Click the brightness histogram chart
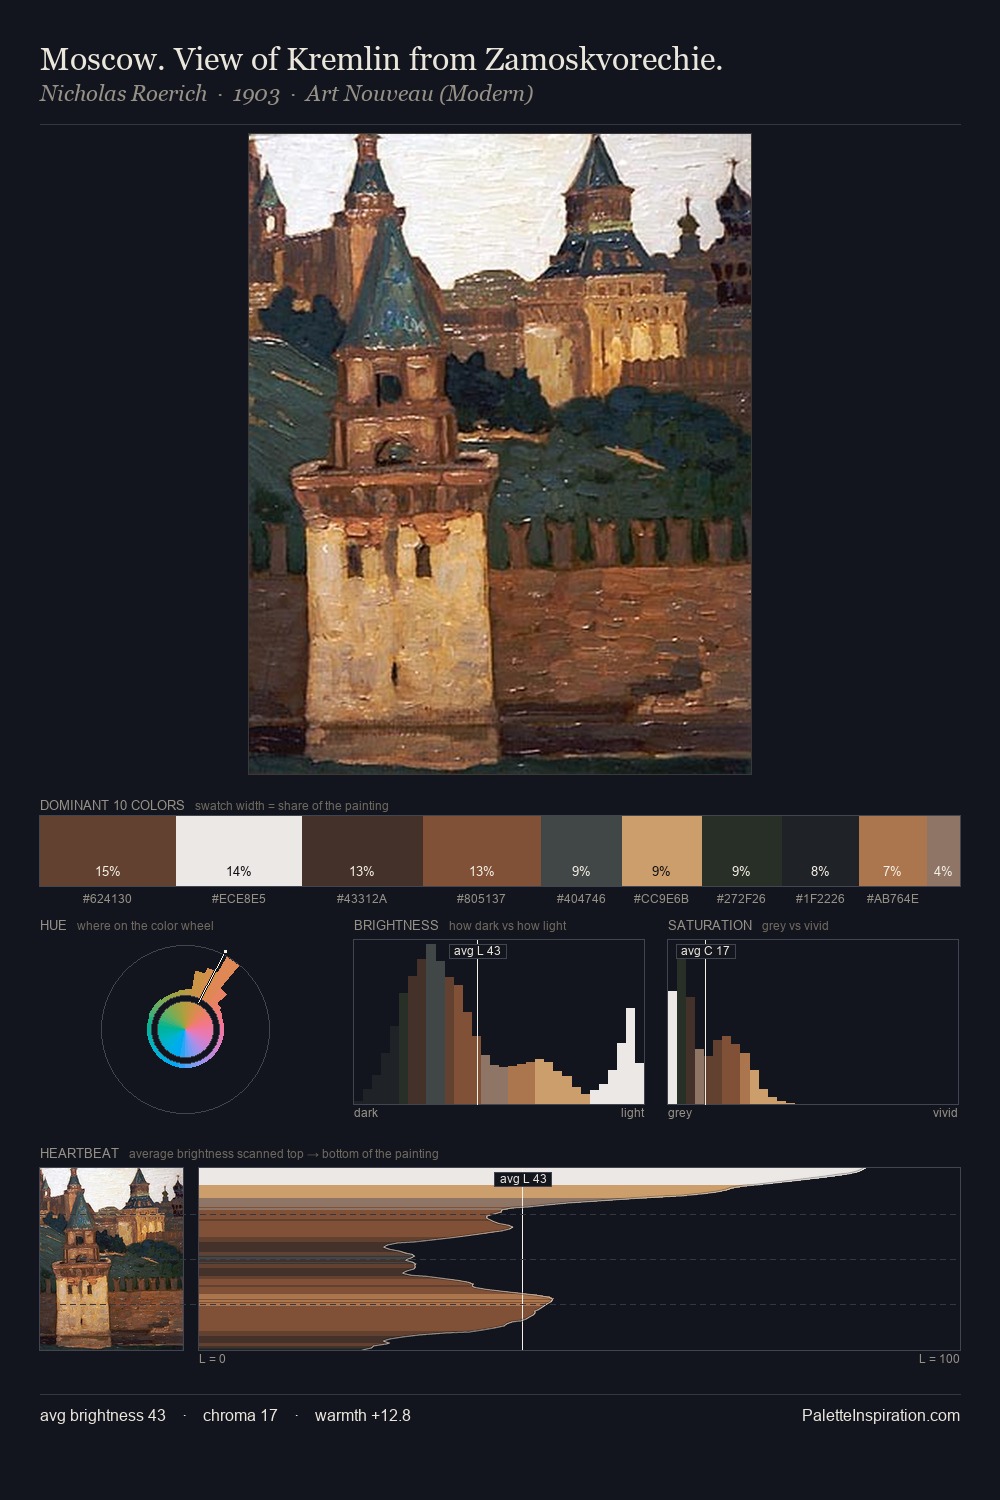Image resolution: width=1000 pixels, height=1500 pixels. [499, 1022]
